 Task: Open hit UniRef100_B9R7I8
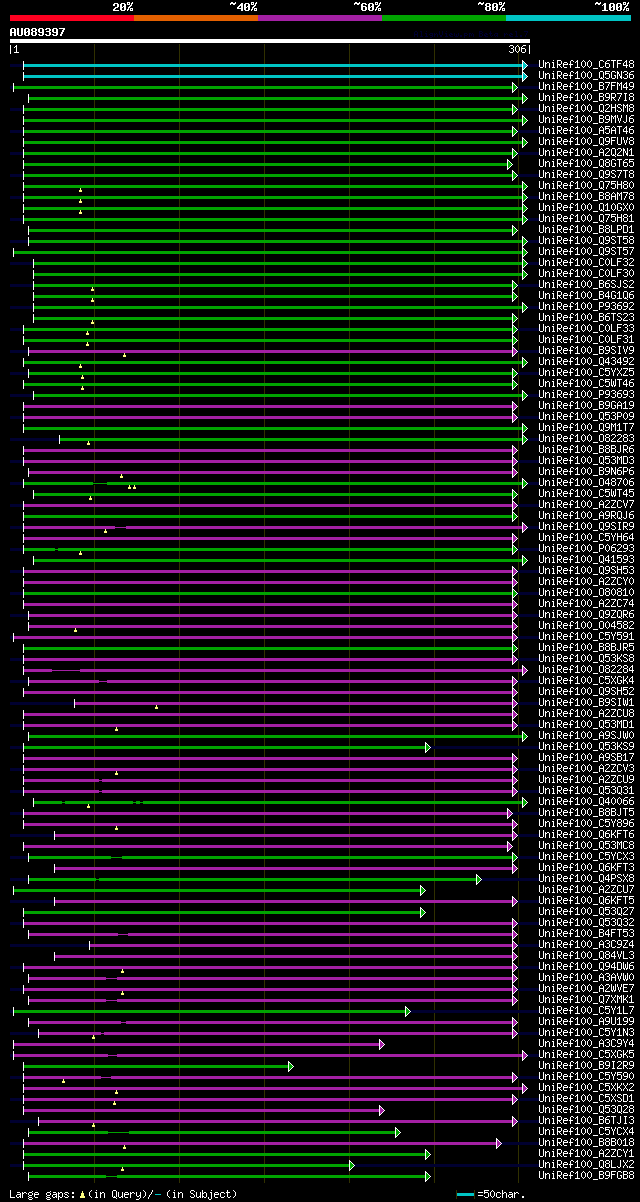coord(586,97)
